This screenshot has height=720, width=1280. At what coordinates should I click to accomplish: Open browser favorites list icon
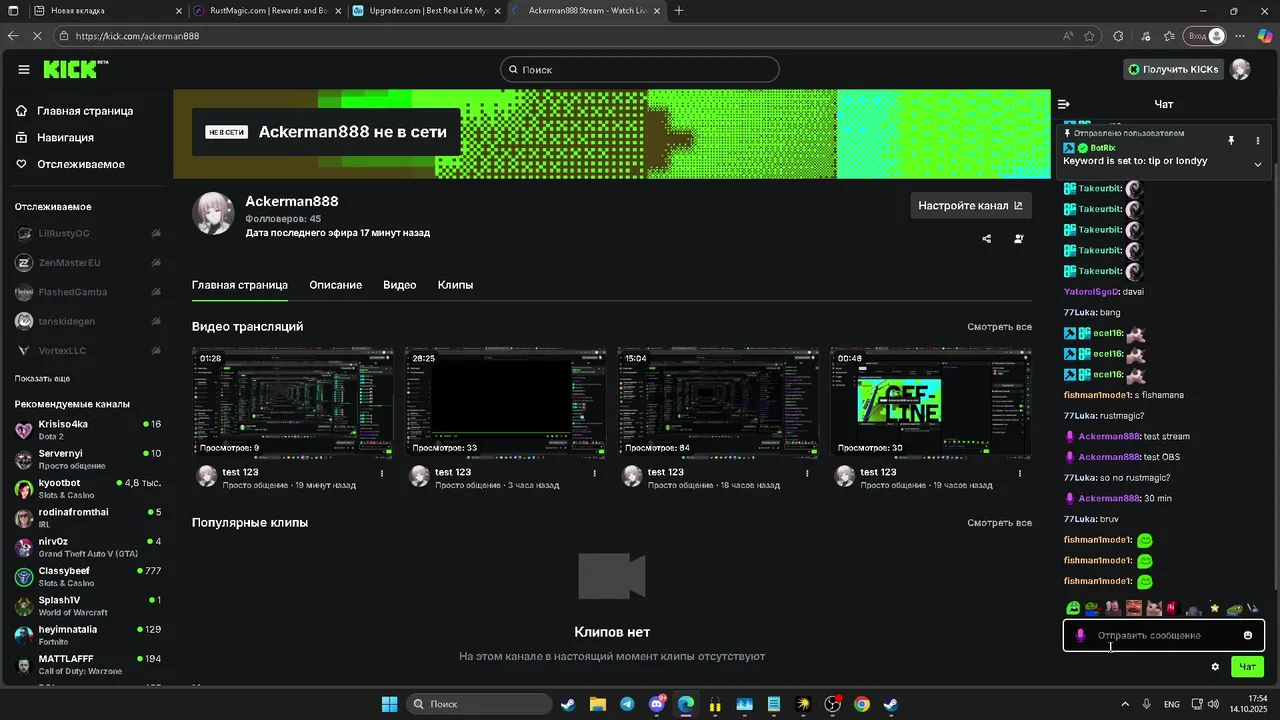tap(1169, 36)
